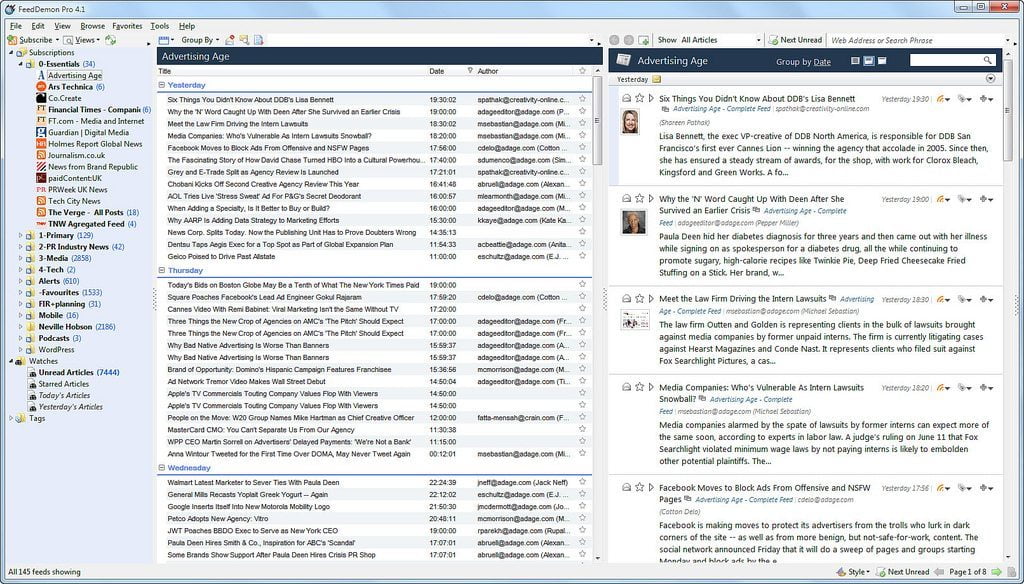Toggle the middle reading layout view button
This screenshot has width=1024, height=584.
pyautogui.click(x=869, y=61)
